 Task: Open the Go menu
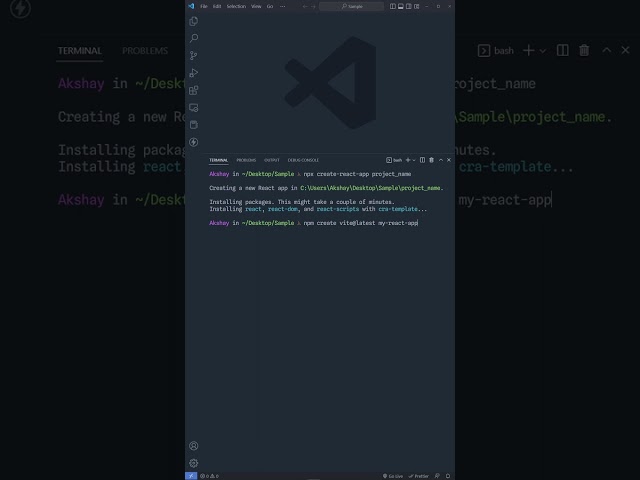[270, 7]
